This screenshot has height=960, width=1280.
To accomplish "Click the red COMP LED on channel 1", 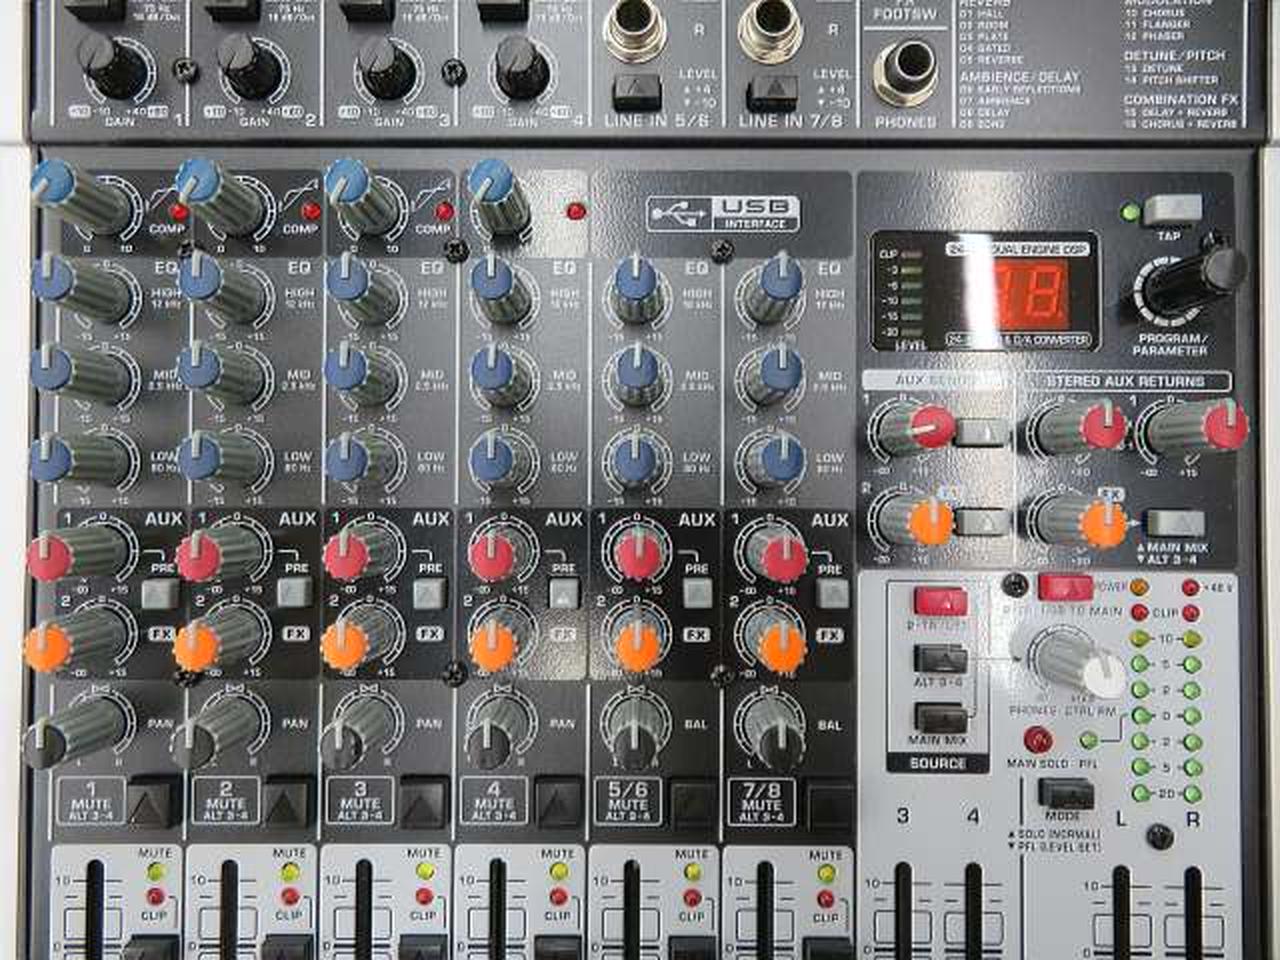I will tap(180, 212).
